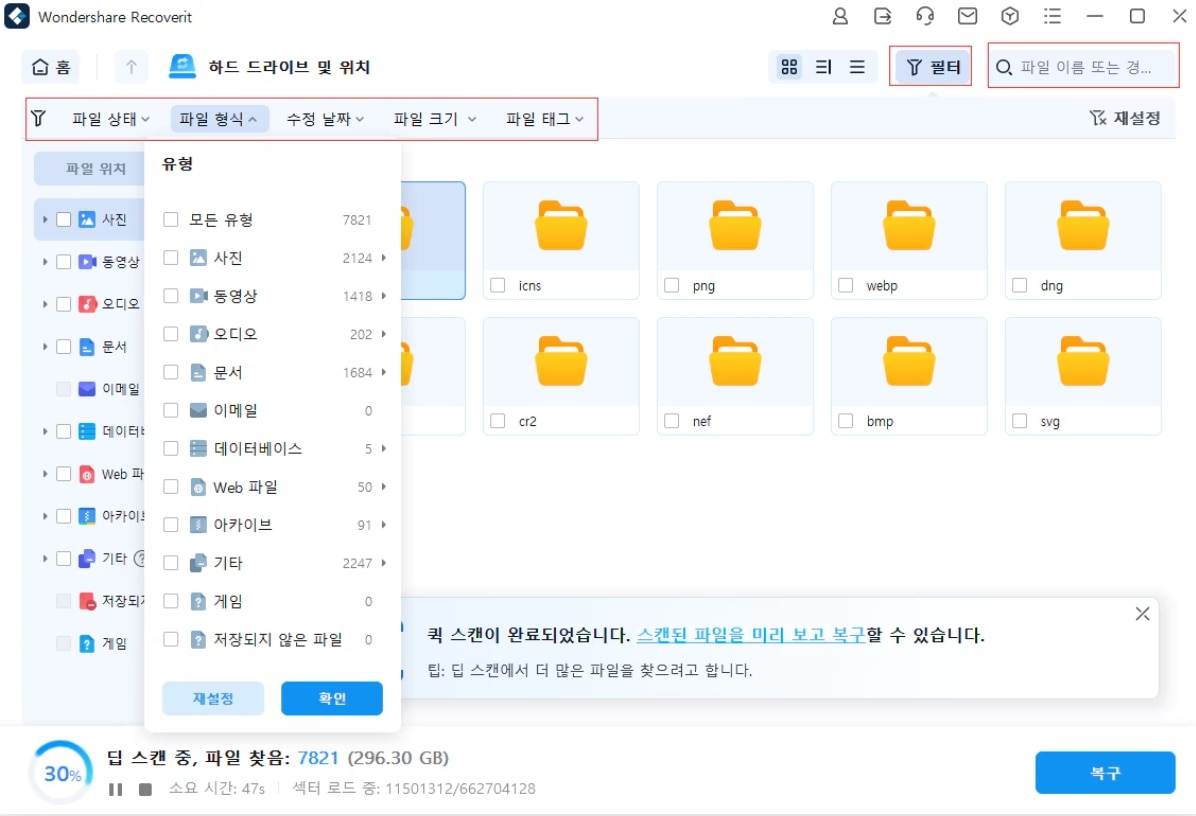
Task: Stop the deep scan
Action: click(145, 789)
